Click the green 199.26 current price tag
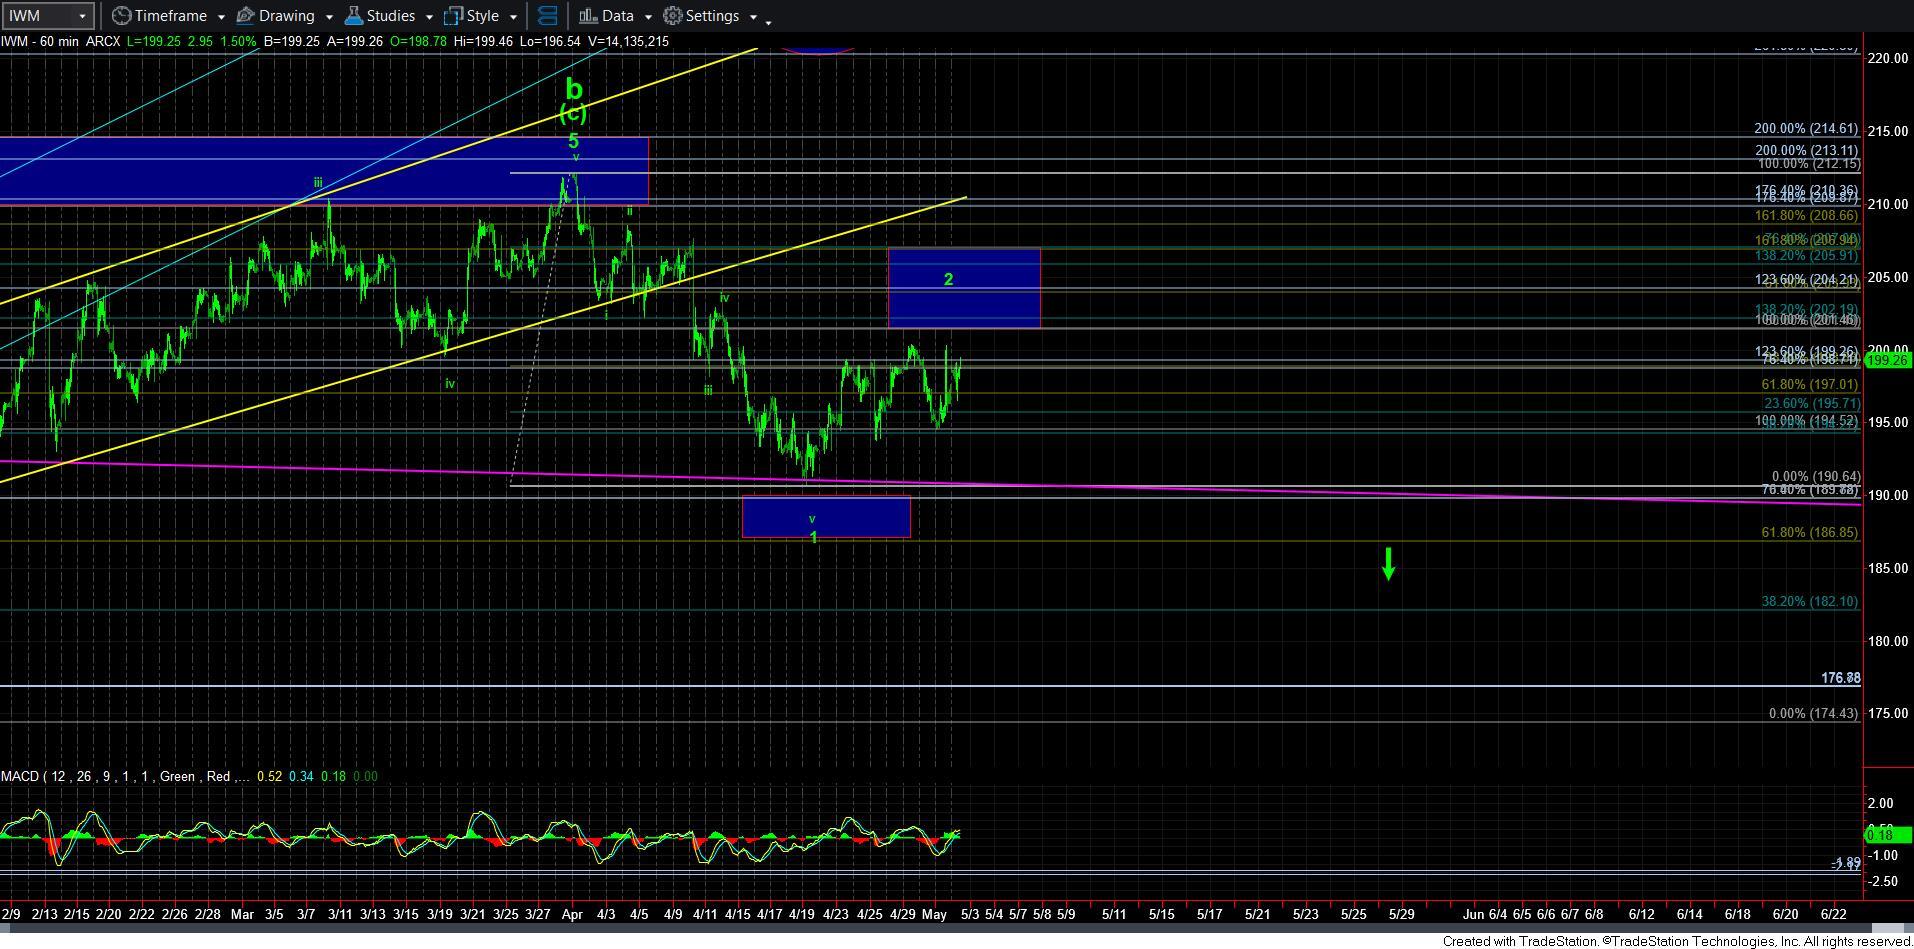This screenshot has height=949, width=1914. tap(1887, 360)
